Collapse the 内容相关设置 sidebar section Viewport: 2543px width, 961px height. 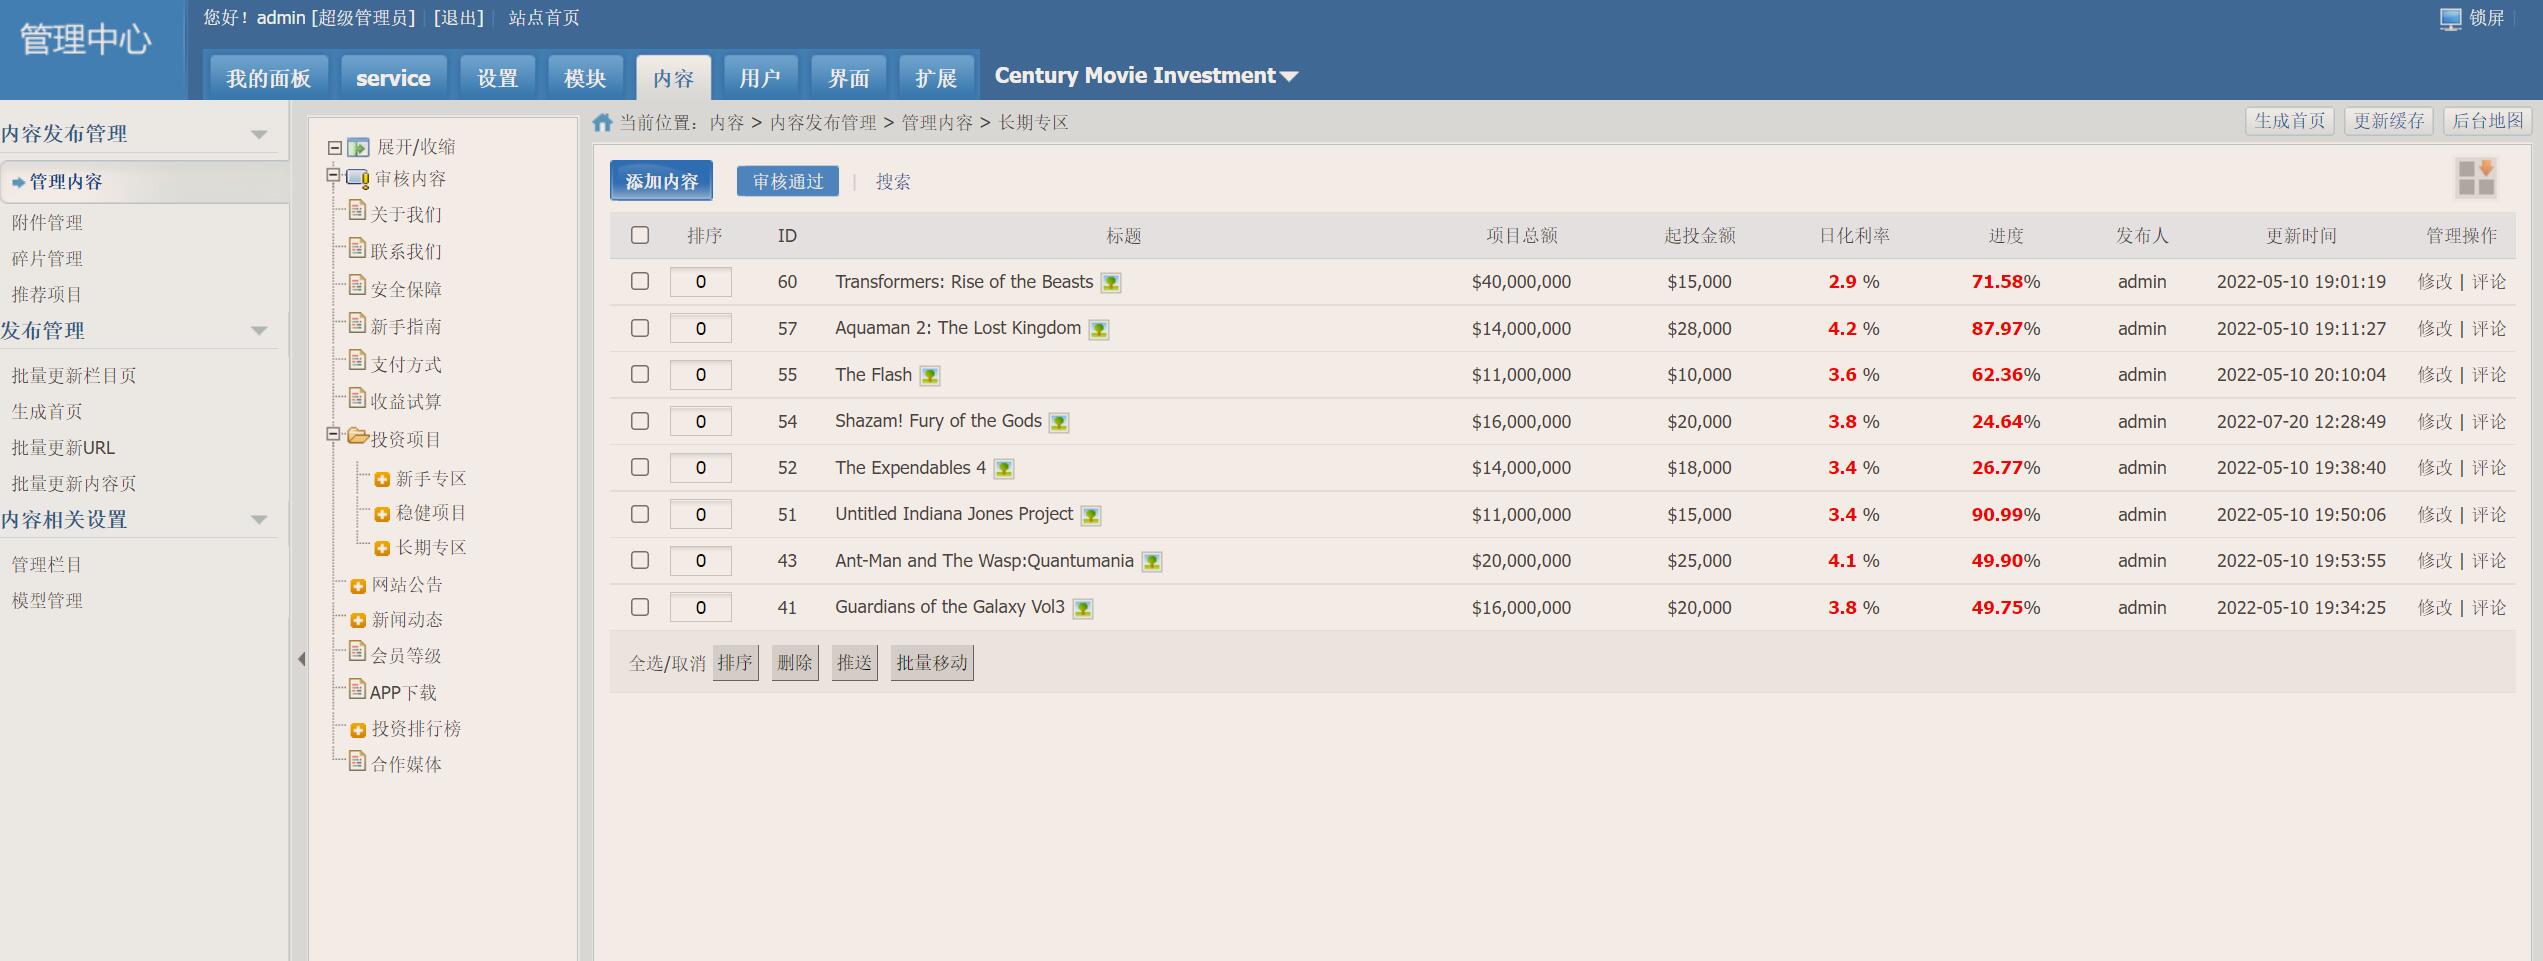click(x=259, y=520)
